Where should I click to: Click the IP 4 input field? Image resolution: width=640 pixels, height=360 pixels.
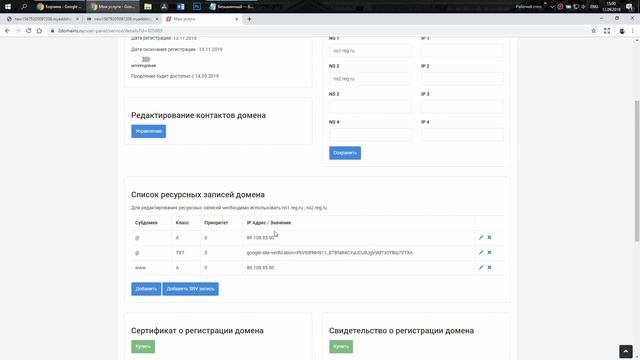pos(462,135)
